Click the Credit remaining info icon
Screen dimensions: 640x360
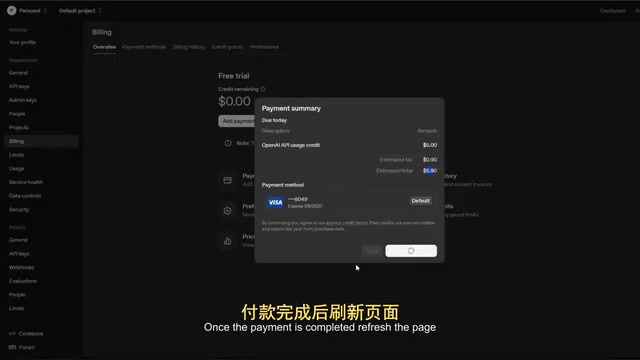263,89
